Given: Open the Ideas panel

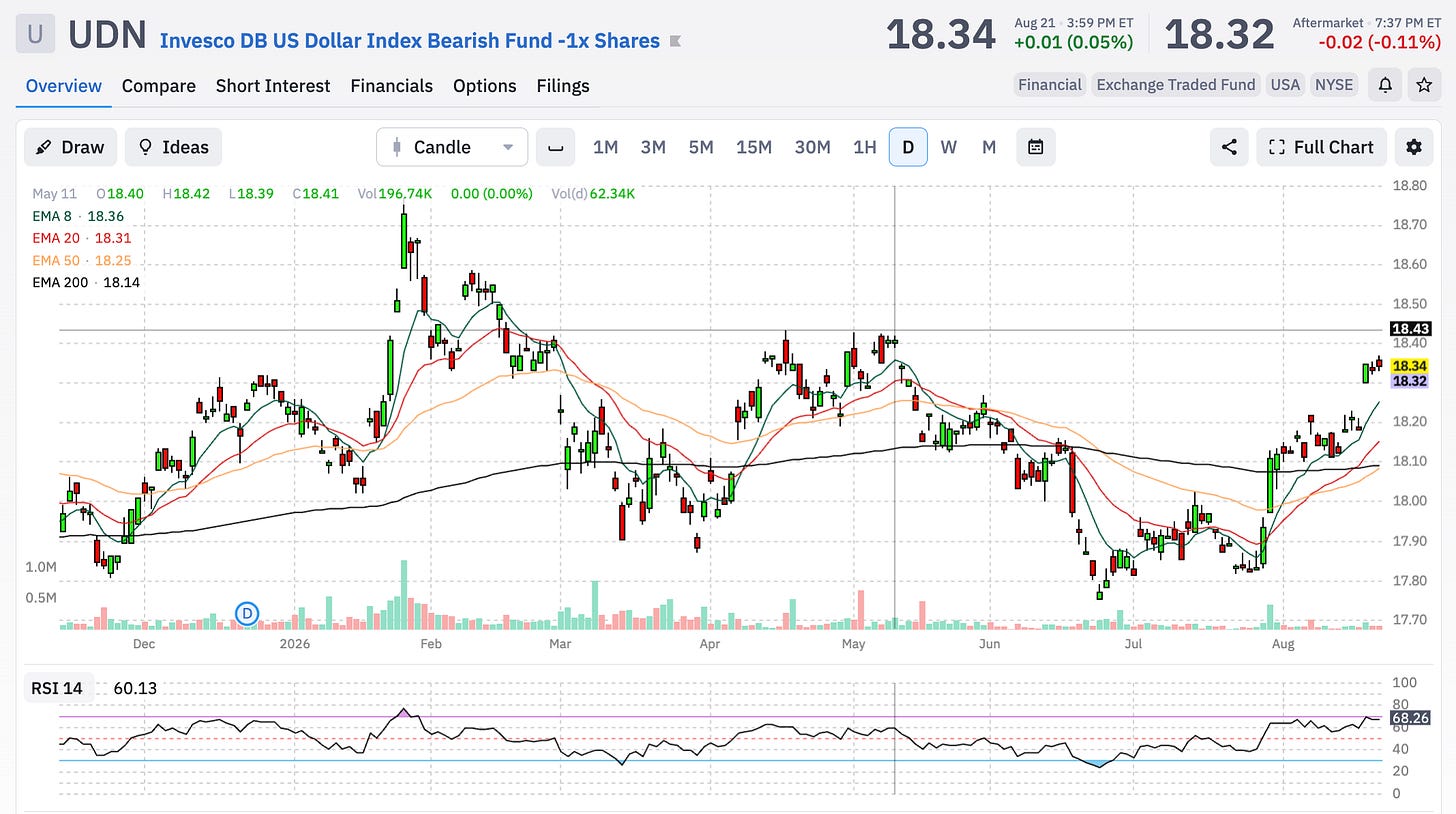Looking at the screenshot, I should coord(173,147).
